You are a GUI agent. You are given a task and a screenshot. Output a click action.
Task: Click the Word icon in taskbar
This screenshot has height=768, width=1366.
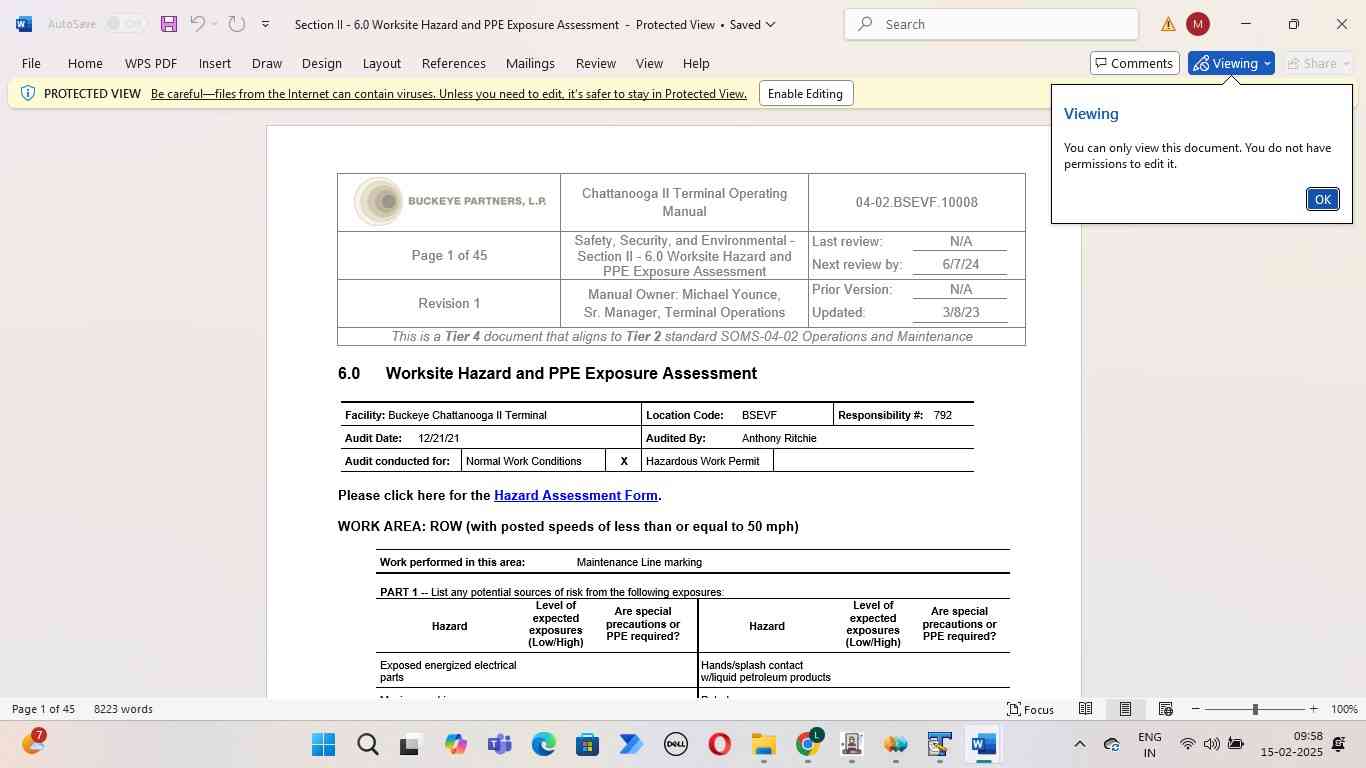[983, 745]
